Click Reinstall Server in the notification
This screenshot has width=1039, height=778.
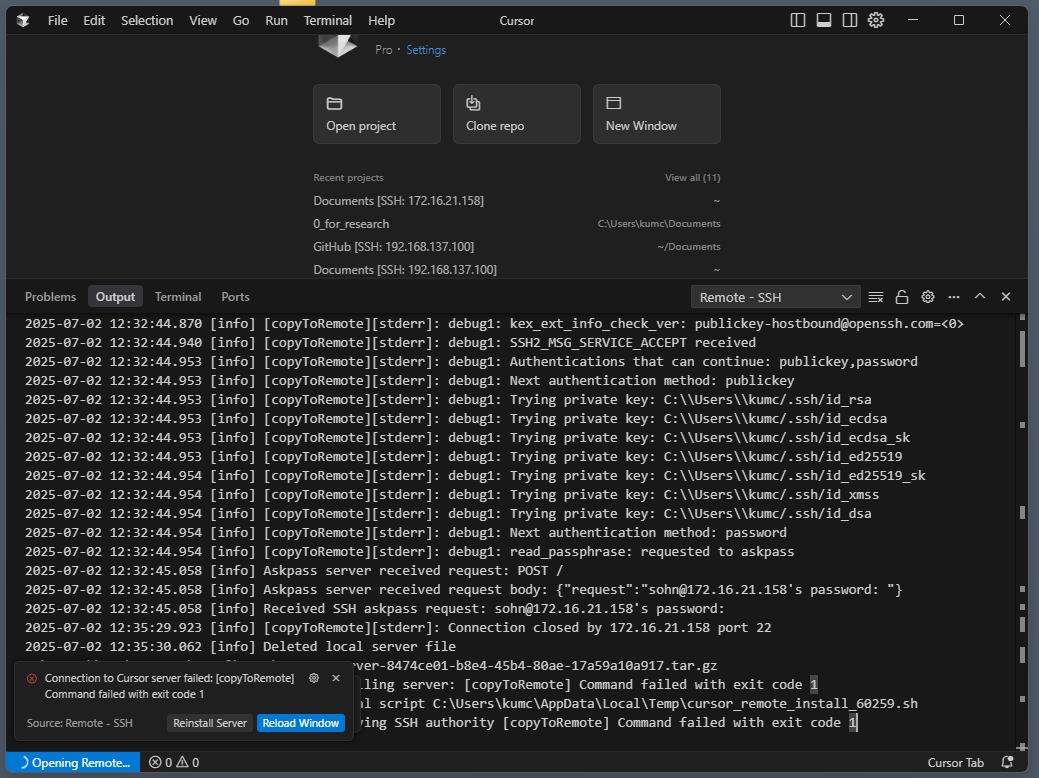click(209, 723)
